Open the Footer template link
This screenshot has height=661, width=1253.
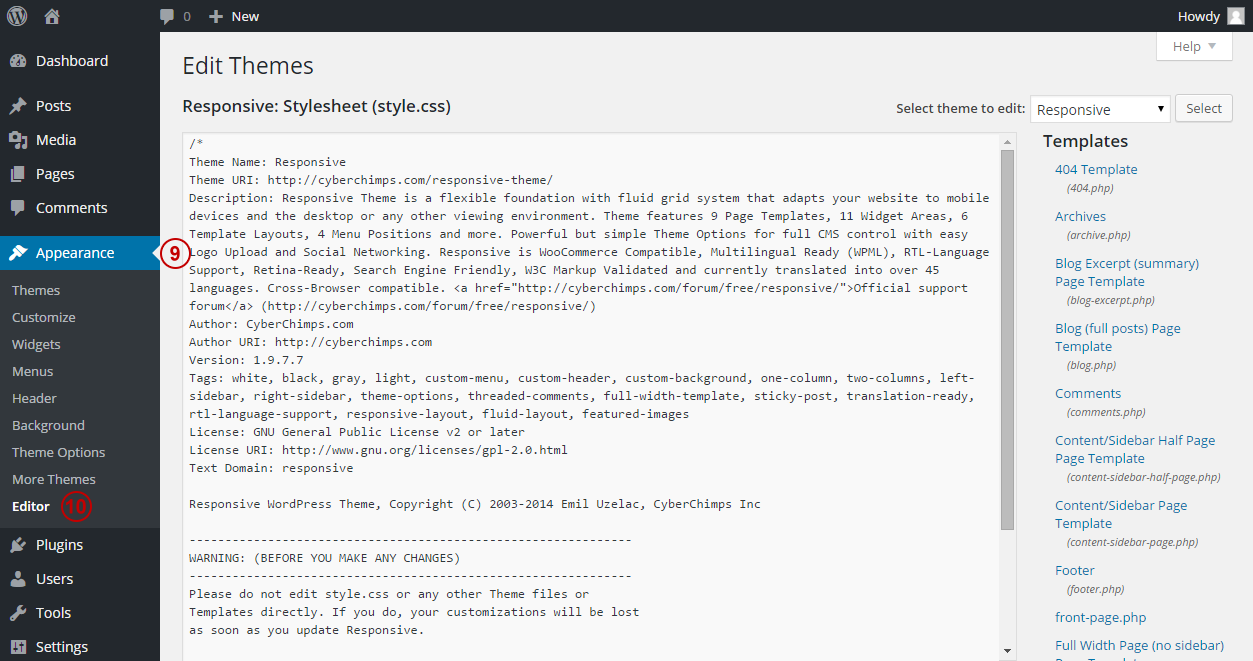(x=1075, y=570)
